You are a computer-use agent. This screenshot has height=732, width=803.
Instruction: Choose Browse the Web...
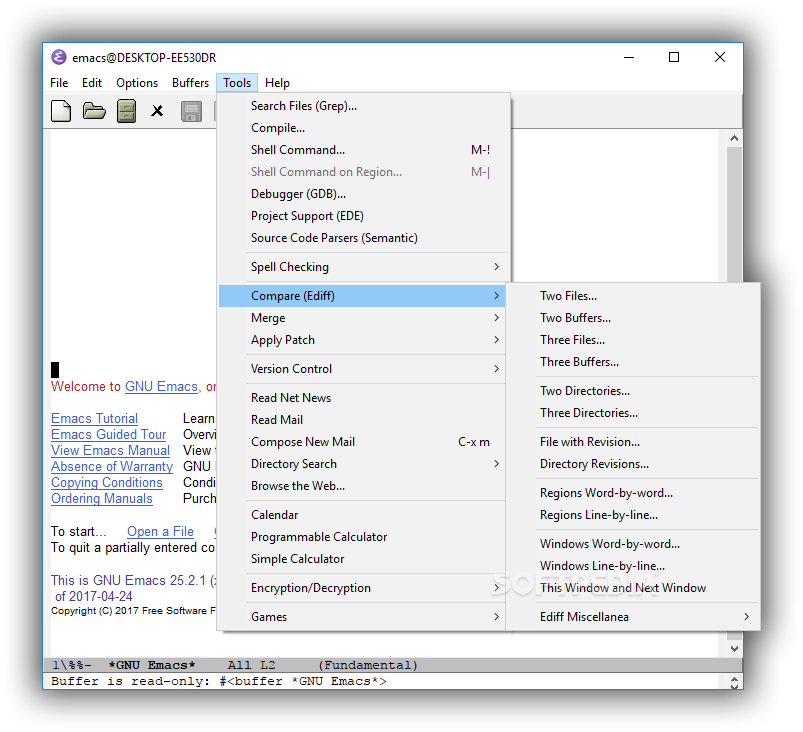click(362, 486)
